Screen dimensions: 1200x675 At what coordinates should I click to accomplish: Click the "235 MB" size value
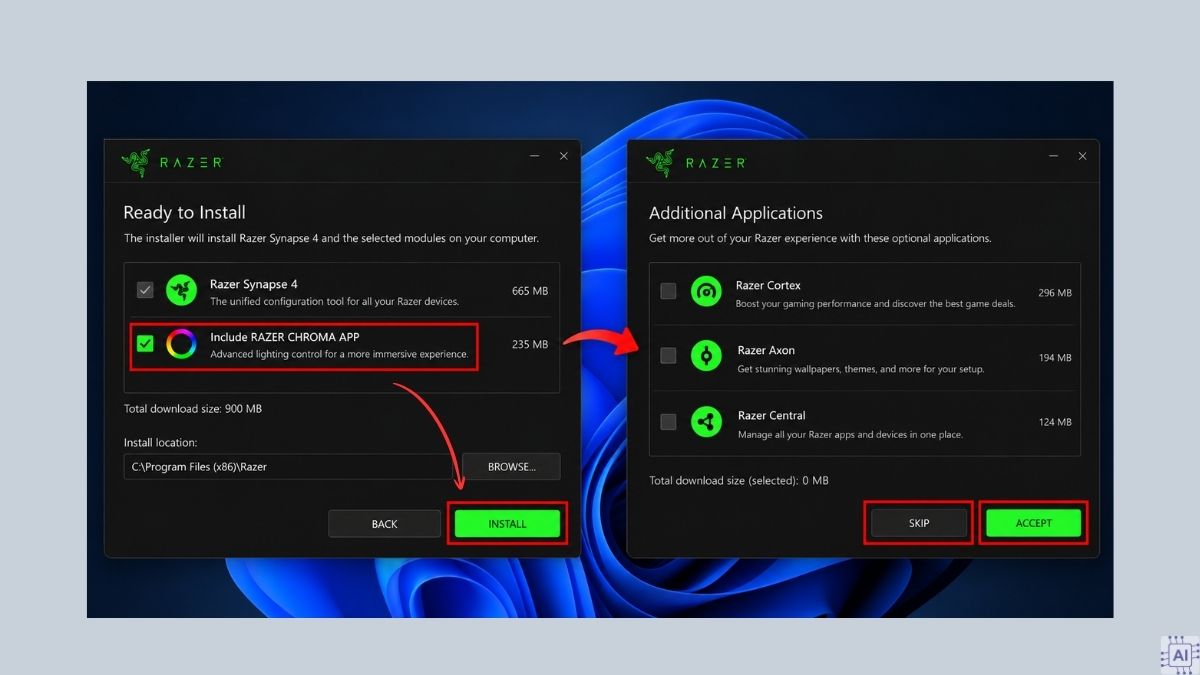coord(530,344)
